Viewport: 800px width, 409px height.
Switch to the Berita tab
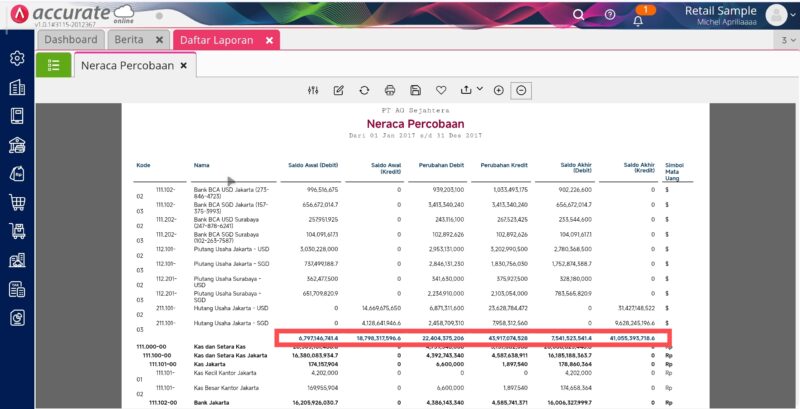127,40
